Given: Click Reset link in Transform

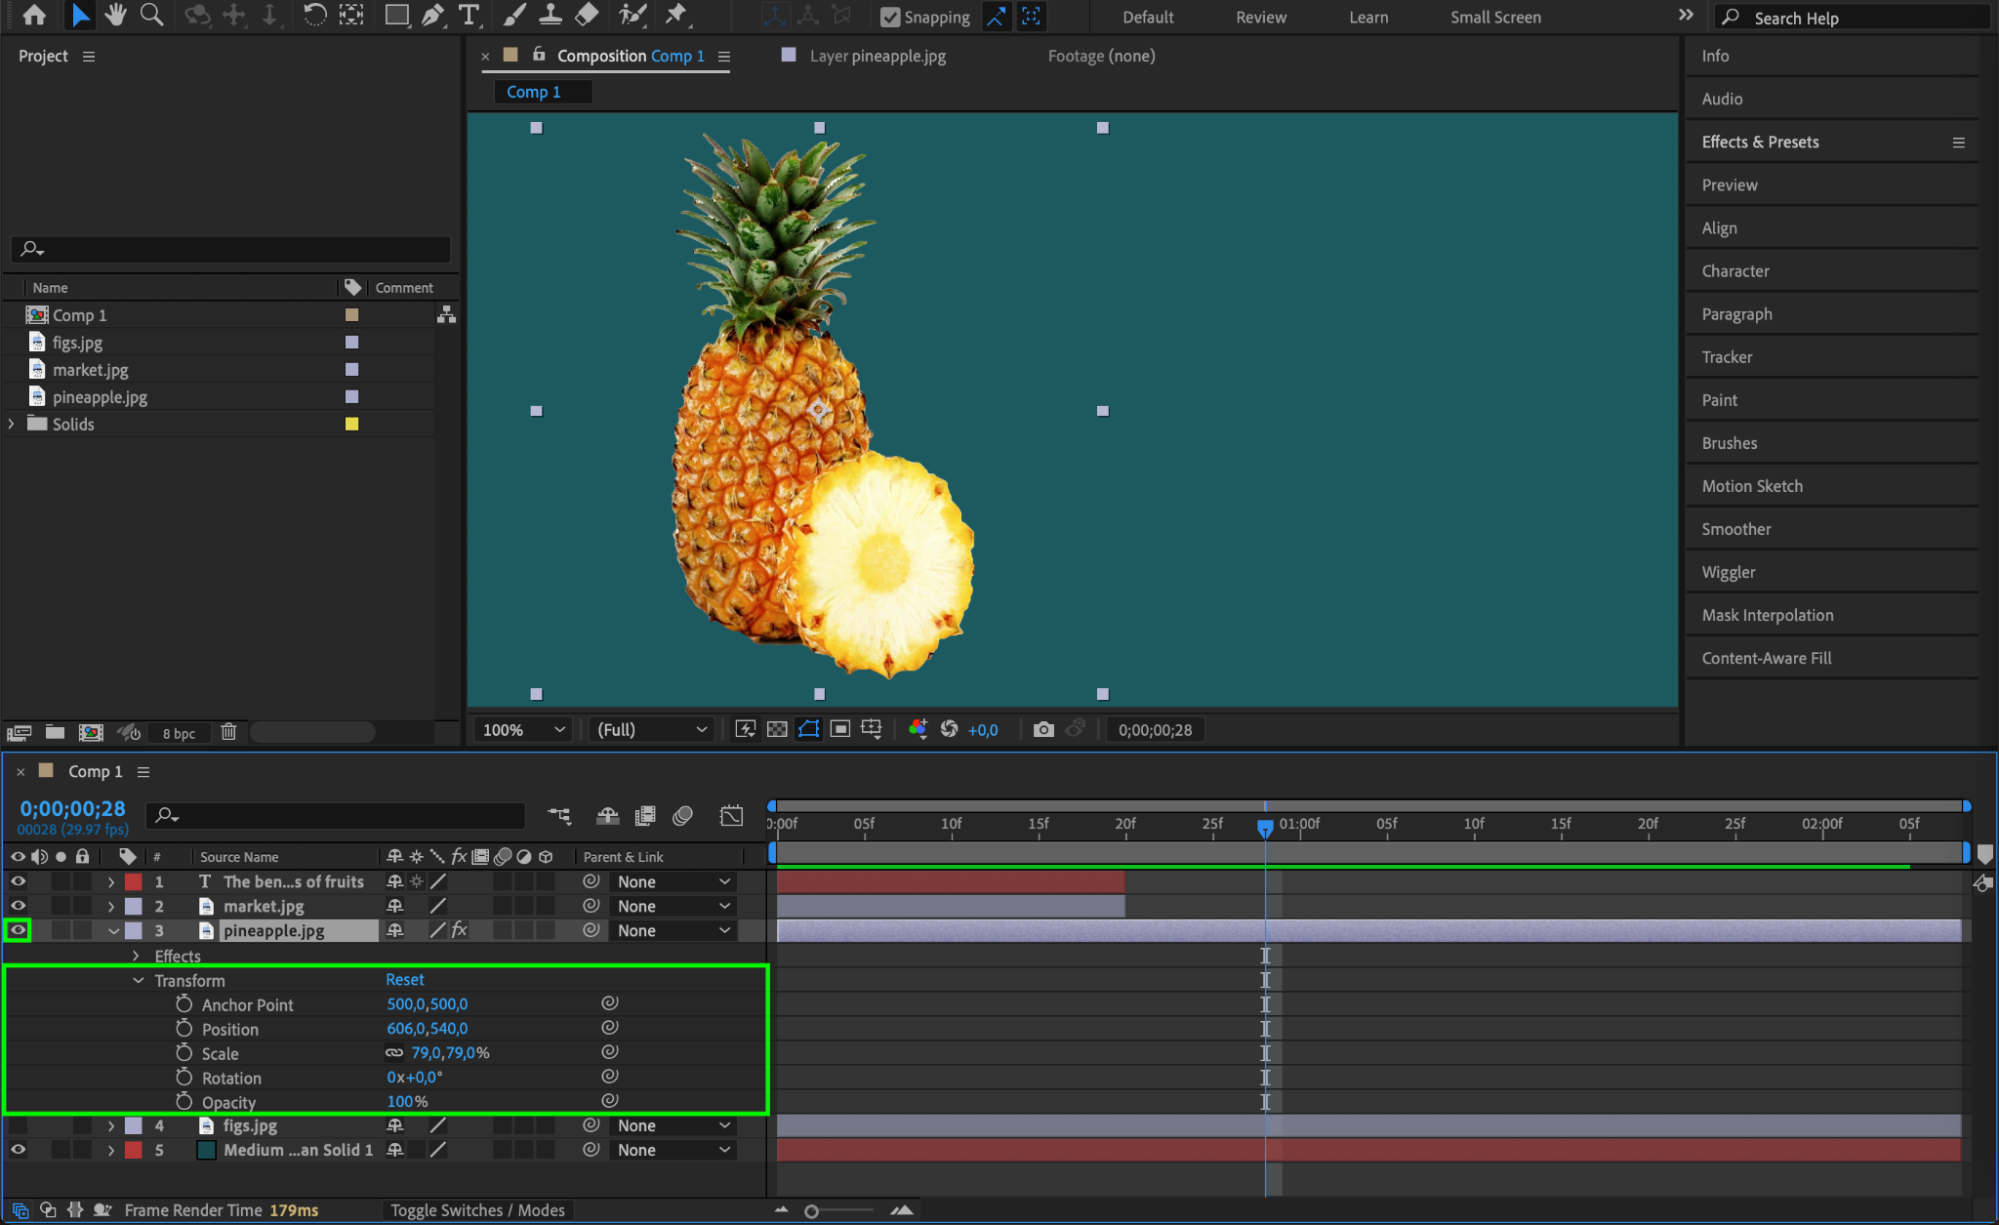Looking at the screenshot, I should [405, 980].
